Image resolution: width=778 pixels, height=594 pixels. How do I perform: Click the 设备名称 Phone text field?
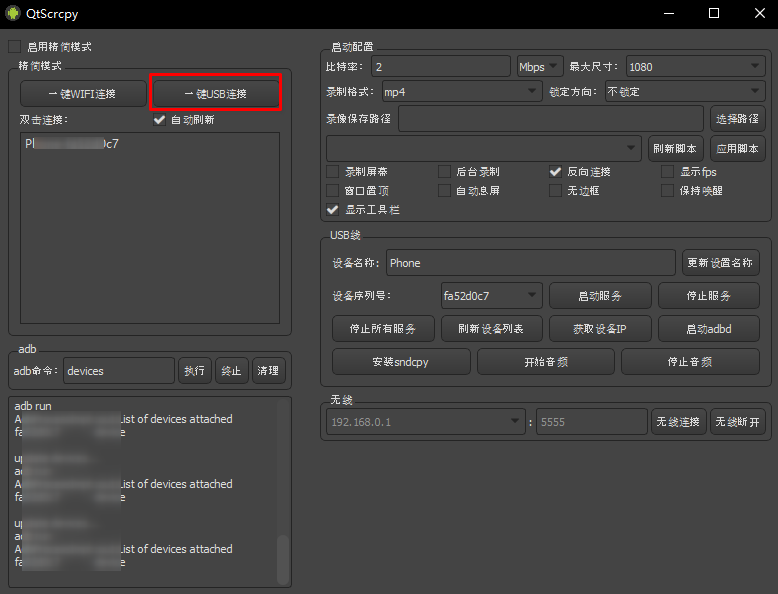[x=530, y=263]
